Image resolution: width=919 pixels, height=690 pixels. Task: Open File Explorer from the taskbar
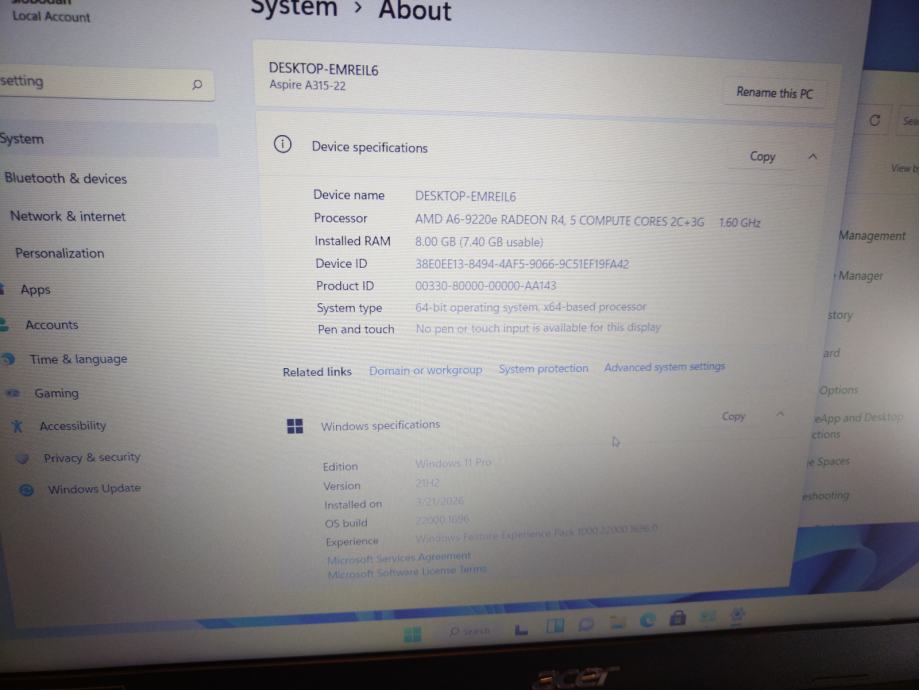click(617, 623)
